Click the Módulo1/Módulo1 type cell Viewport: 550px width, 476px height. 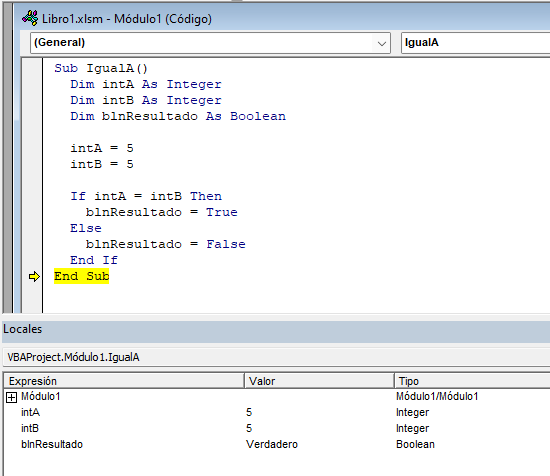coord(437,396)
